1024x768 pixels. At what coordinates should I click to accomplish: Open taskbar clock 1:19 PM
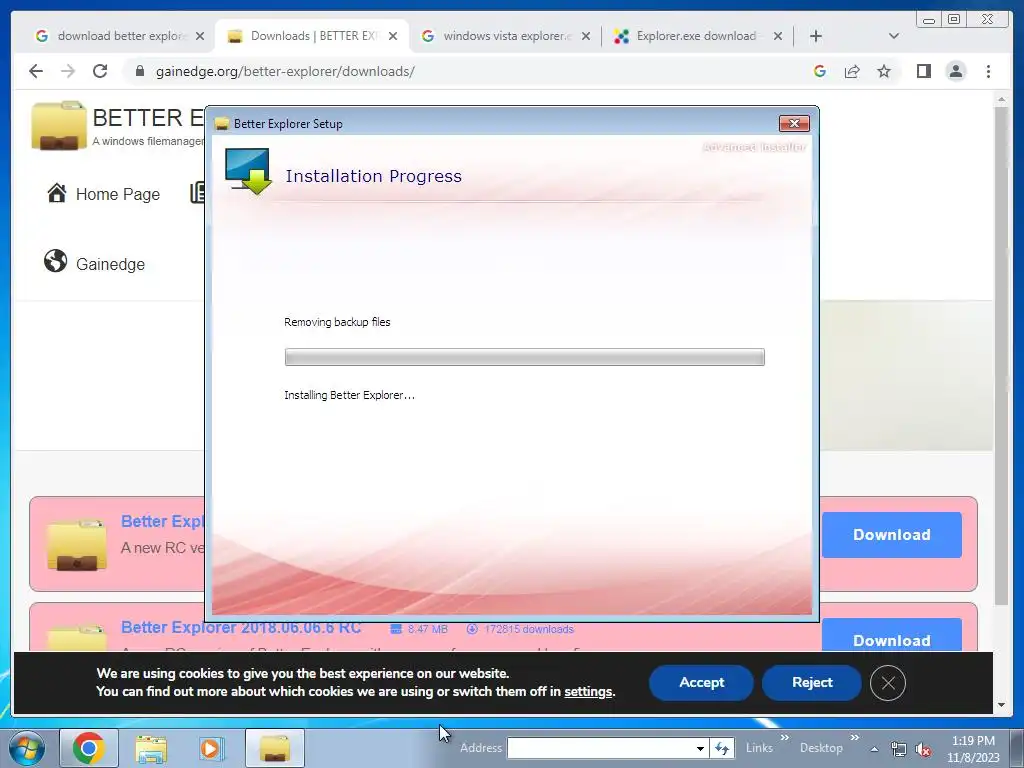pyautogui.click(x=973, y=749)
